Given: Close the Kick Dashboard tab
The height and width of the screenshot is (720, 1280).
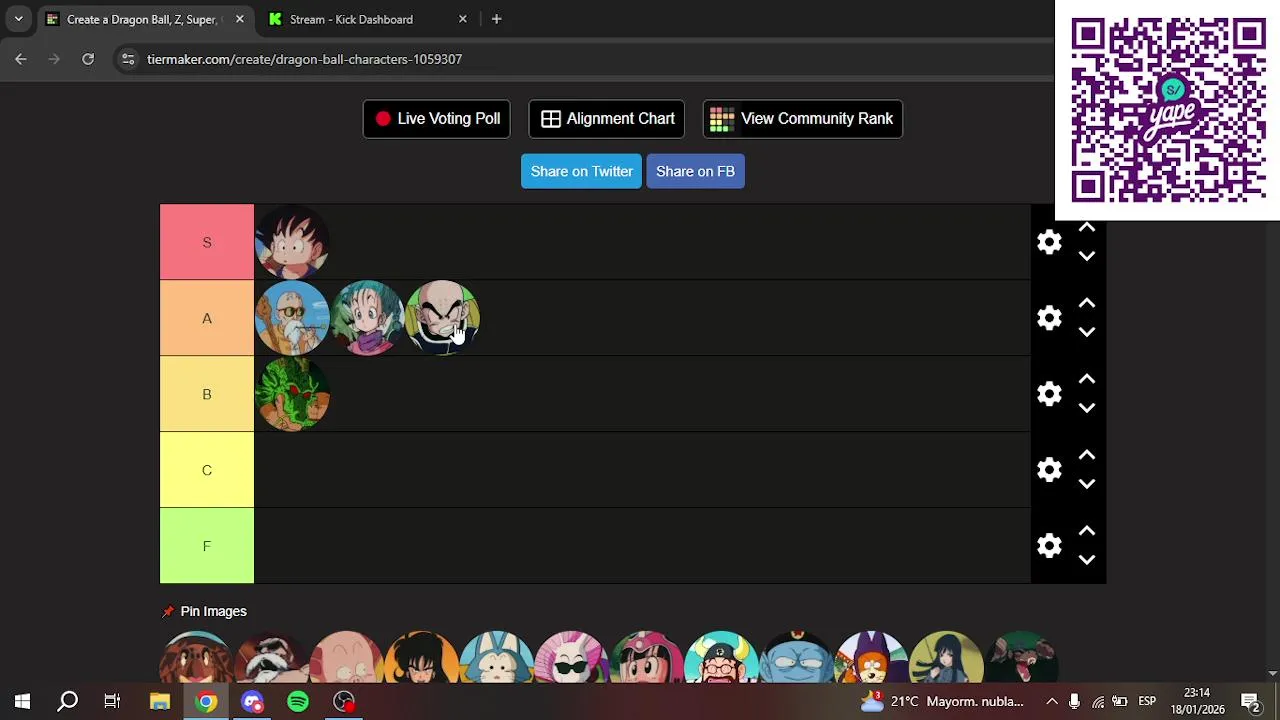Looking at the screenshot, I should (462, 19).
